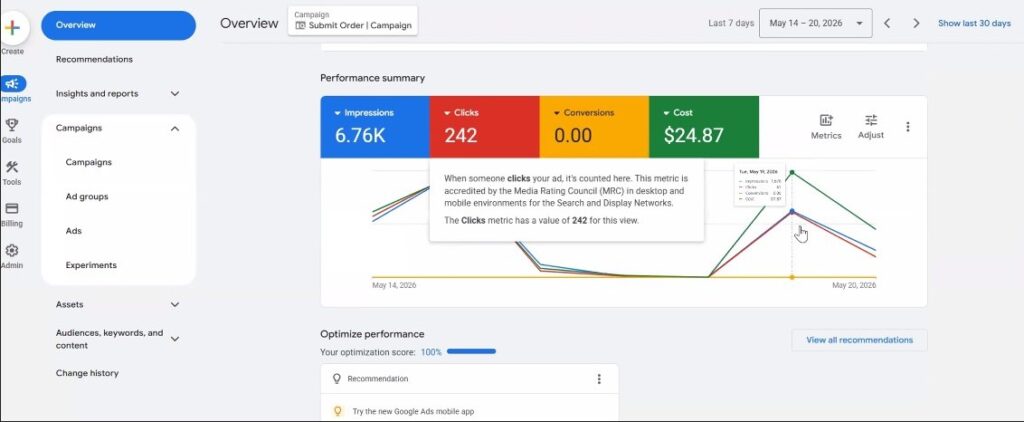Click the 100% optimization score link
Image resolution: width=1024 pixels, height=422 pixels.
(431, 352)
